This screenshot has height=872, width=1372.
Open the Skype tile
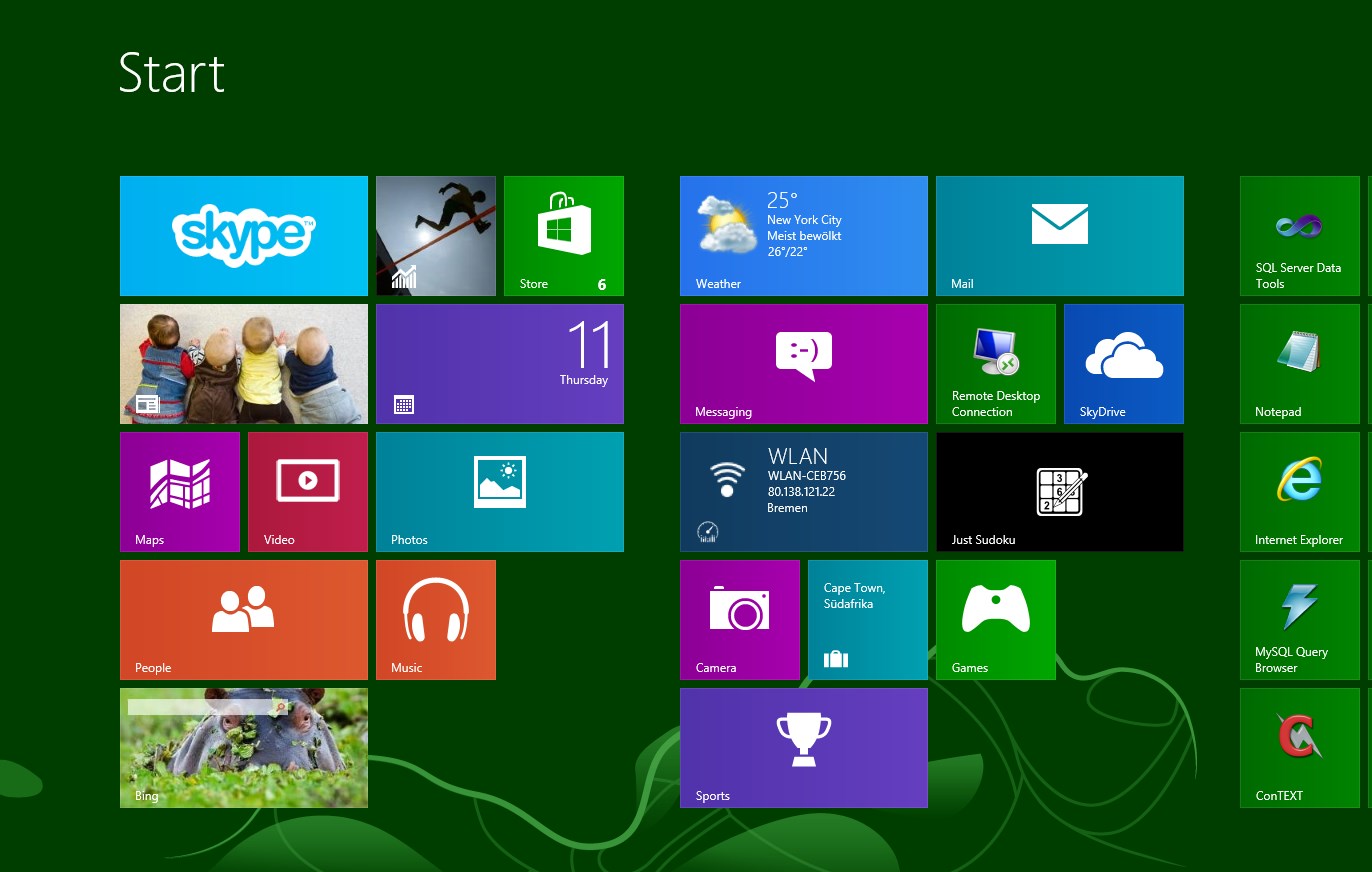click(243, 236)
